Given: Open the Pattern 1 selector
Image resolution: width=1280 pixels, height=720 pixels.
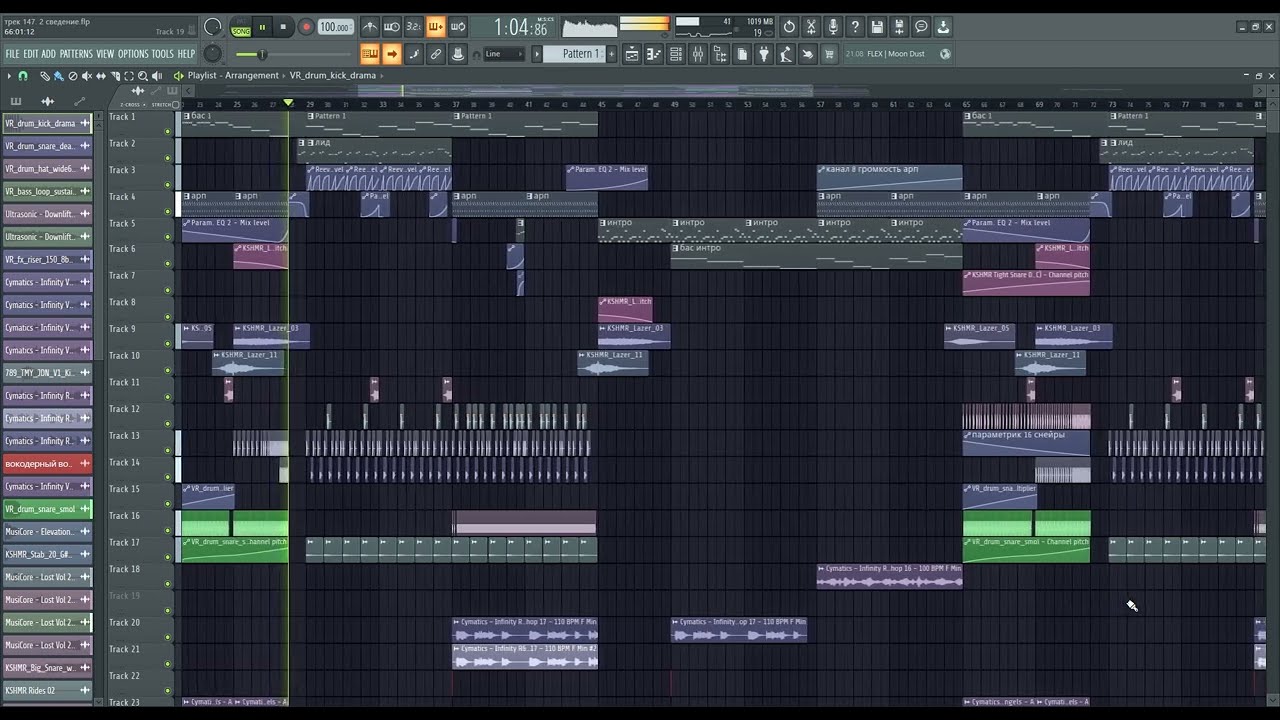Looking at the screenshot, I should tap(575, 54).
